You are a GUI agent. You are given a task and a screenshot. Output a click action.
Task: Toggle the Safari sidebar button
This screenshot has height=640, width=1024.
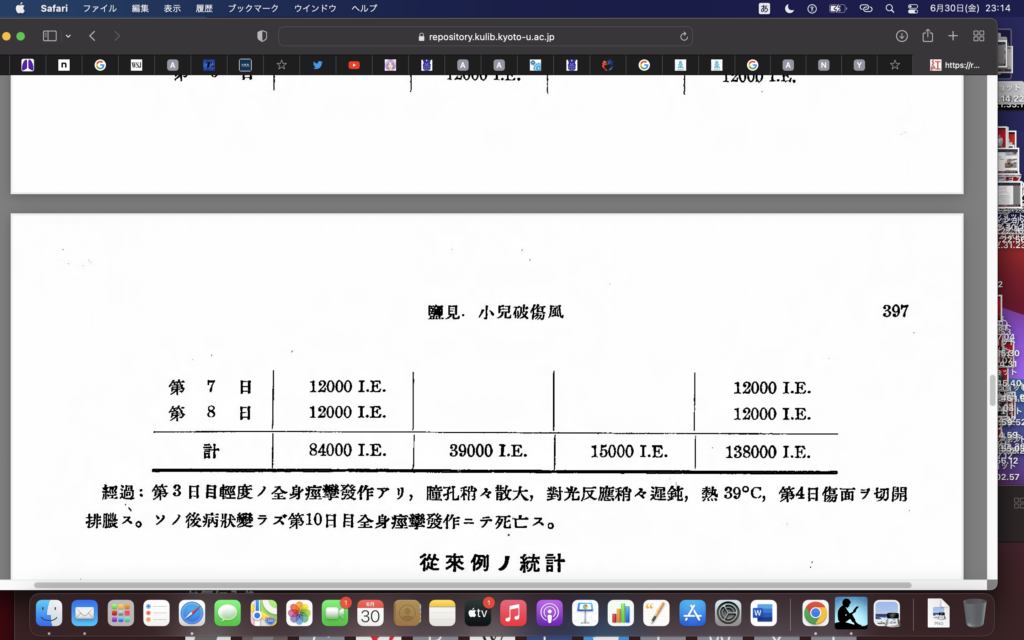tap(49, 36)
